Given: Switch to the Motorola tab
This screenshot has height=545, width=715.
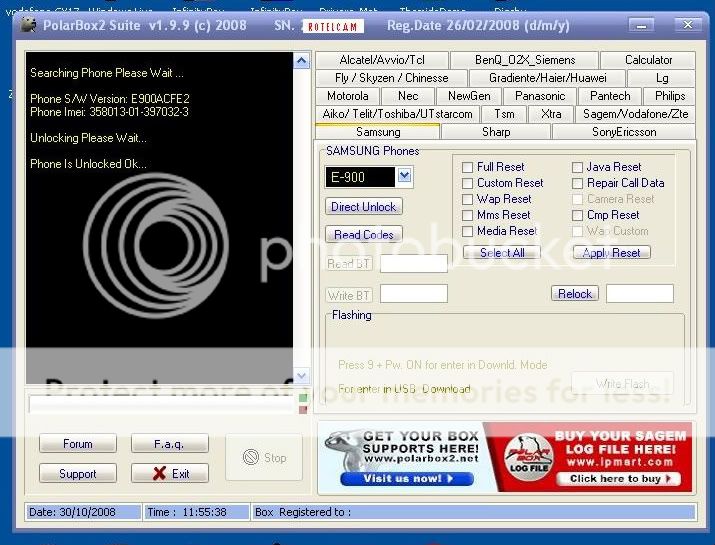Looking at the screenshot, I should [347, 96].
